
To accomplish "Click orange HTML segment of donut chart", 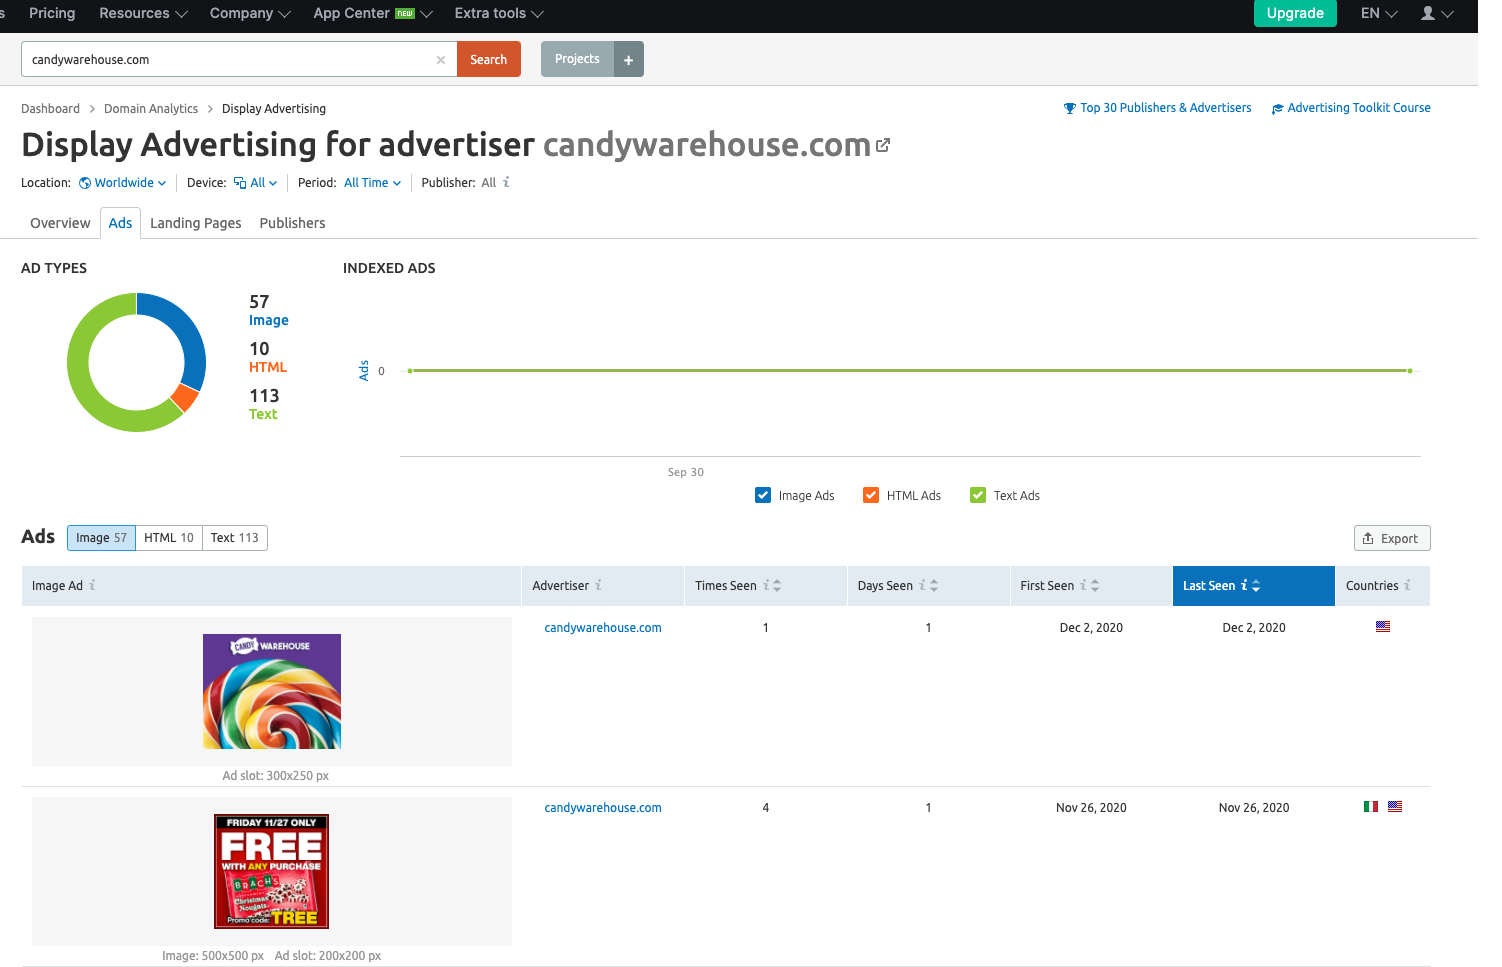I will (185, 397).
